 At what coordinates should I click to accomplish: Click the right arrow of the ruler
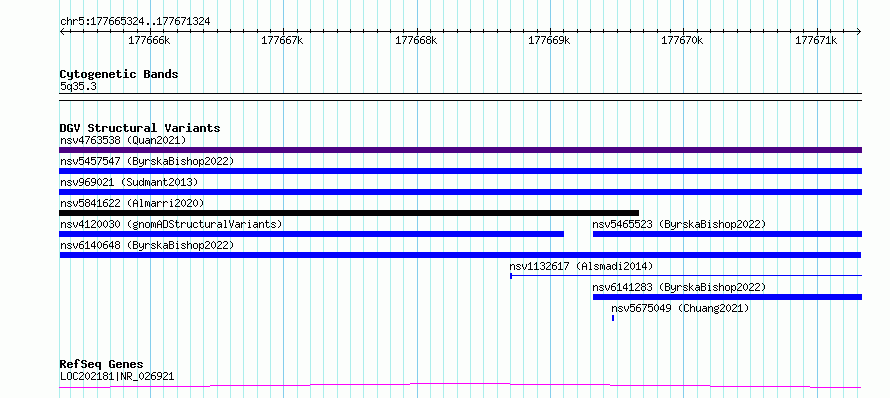coord(859,31)
